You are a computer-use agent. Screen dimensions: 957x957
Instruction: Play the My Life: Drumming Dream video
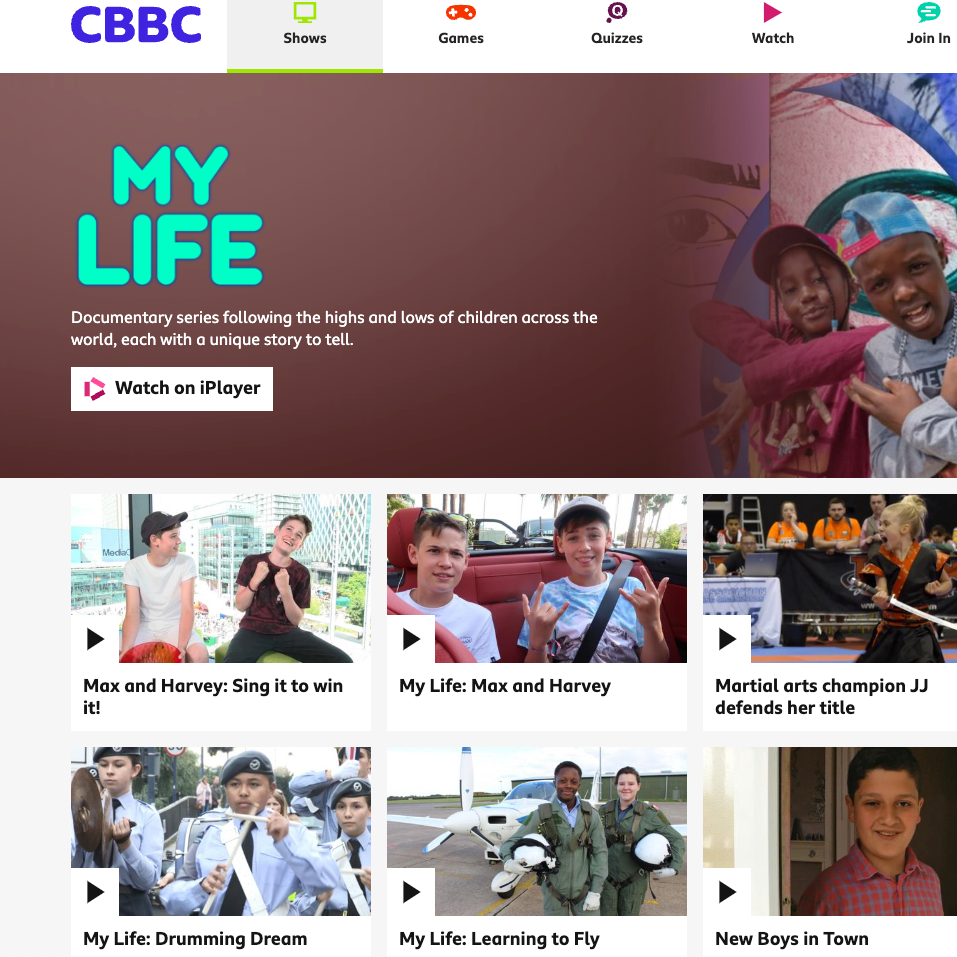(x=95, y=892)
